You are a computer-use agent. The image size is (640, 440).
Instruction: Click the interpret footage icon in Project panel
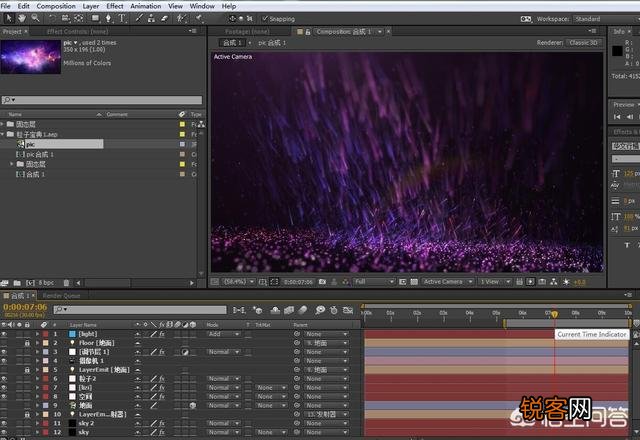6,283
